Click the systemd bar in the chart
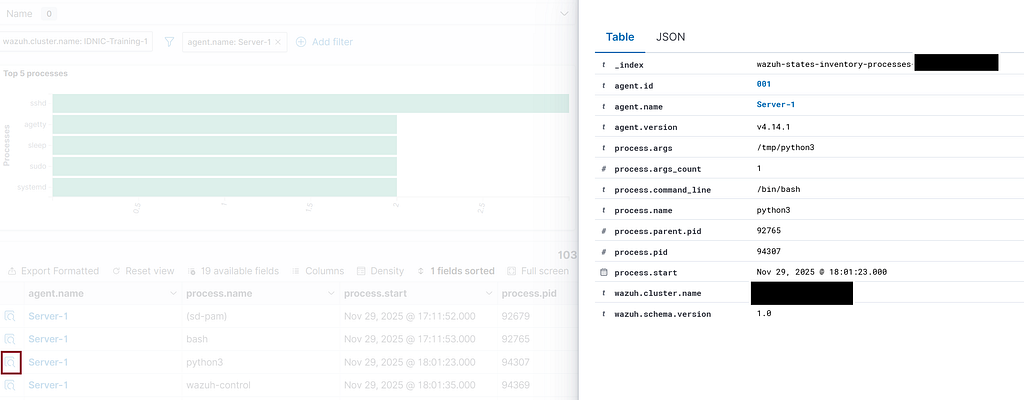The image size is (1024, 400). click(x=225, y=187)
